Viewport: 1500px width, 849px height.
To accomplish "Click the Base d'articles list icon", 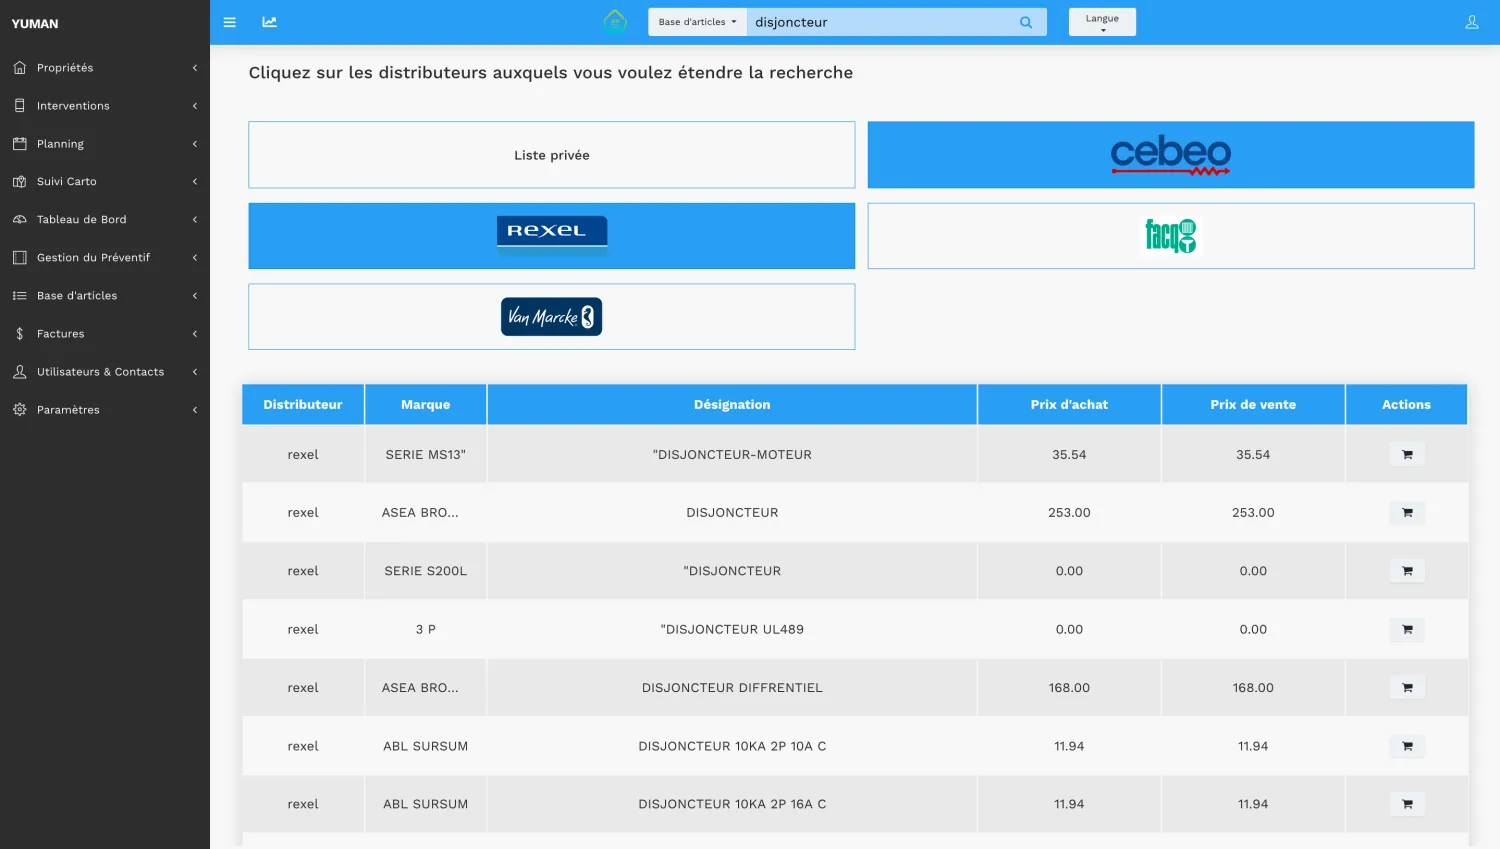I will pos(20,296).
